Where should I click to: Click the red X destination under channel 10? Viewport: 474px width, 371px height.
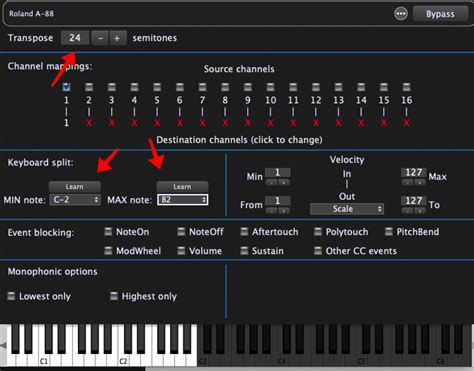point(270,123)
